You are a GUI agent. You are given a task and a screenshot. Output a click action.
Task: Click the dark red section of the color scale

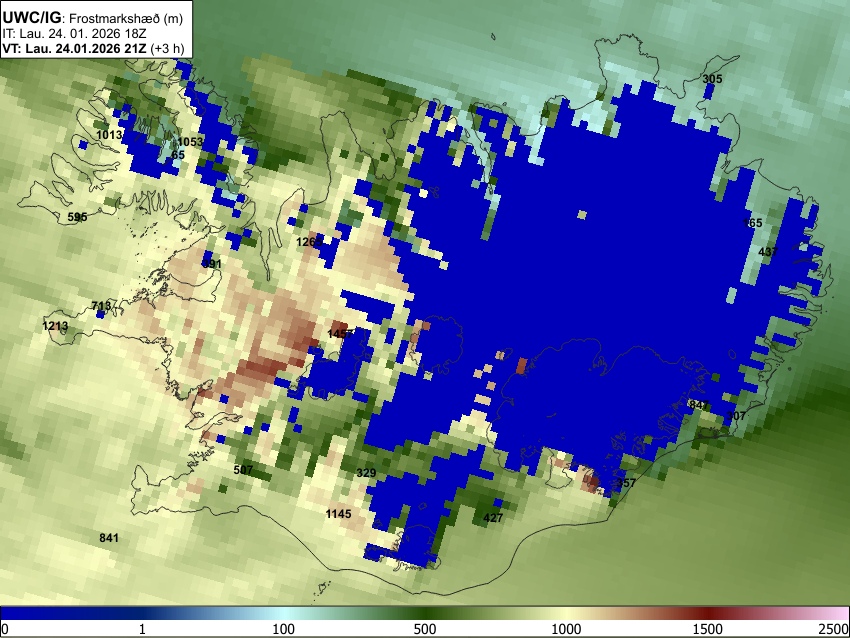(708, 614)
